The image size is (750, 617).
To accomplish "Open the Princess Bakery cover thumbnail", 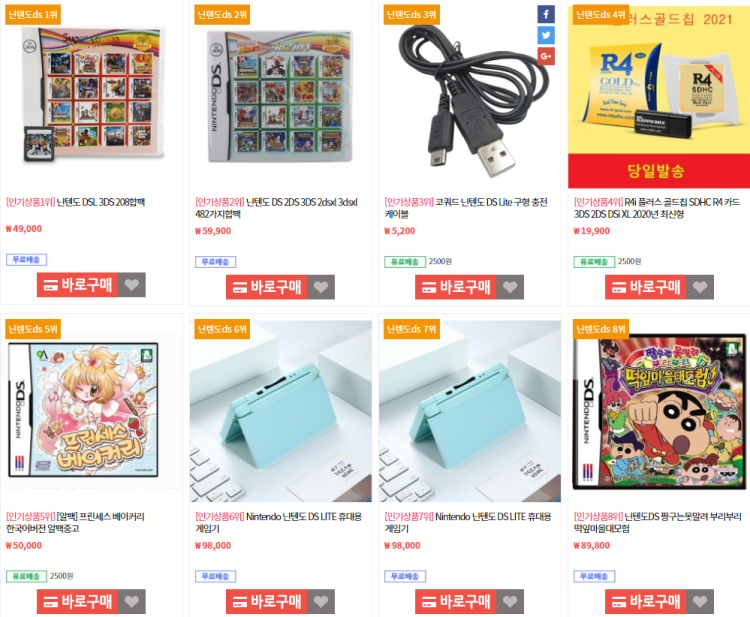I will [84, 410].
